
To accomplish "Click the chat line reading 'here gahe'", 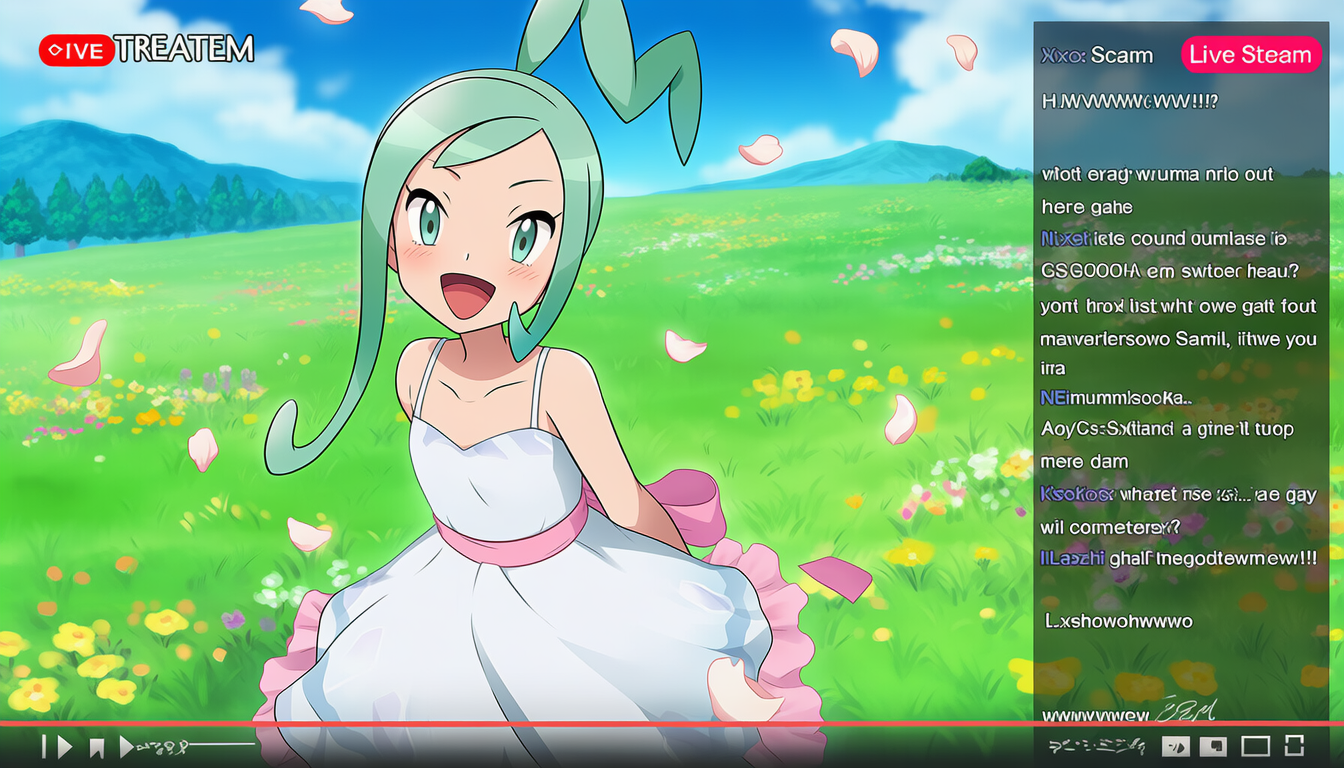I will point(1086,207).
